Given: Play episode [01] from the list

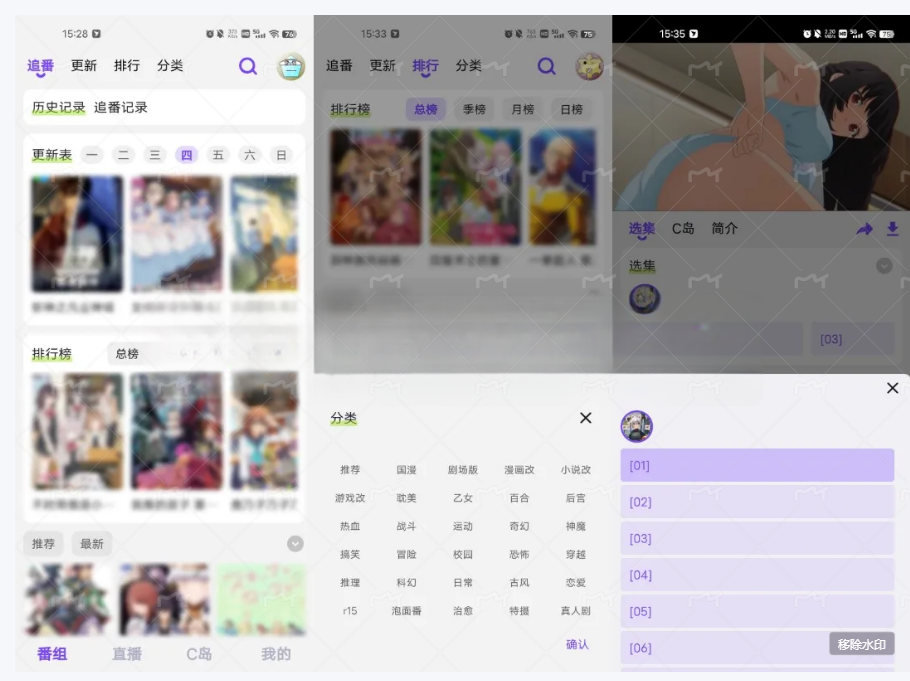Looking at the screenshot, I should (757, 465).
